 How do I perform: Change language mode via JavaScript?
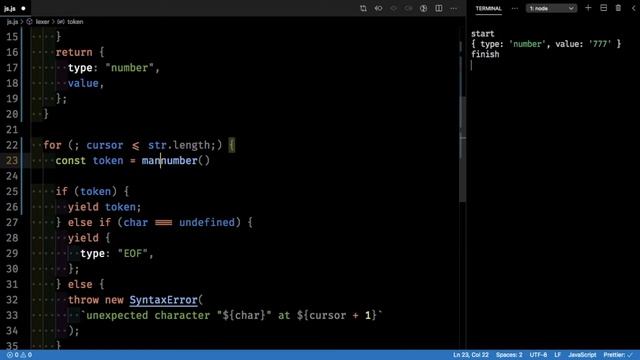point(582,355)
